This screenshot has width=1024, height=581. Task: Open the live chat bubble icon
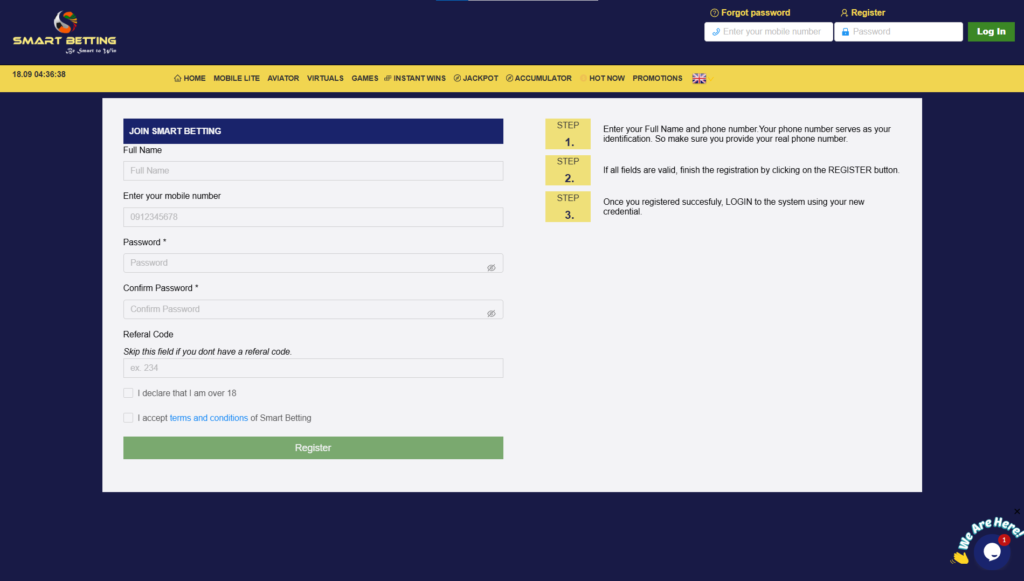point(992,552)
